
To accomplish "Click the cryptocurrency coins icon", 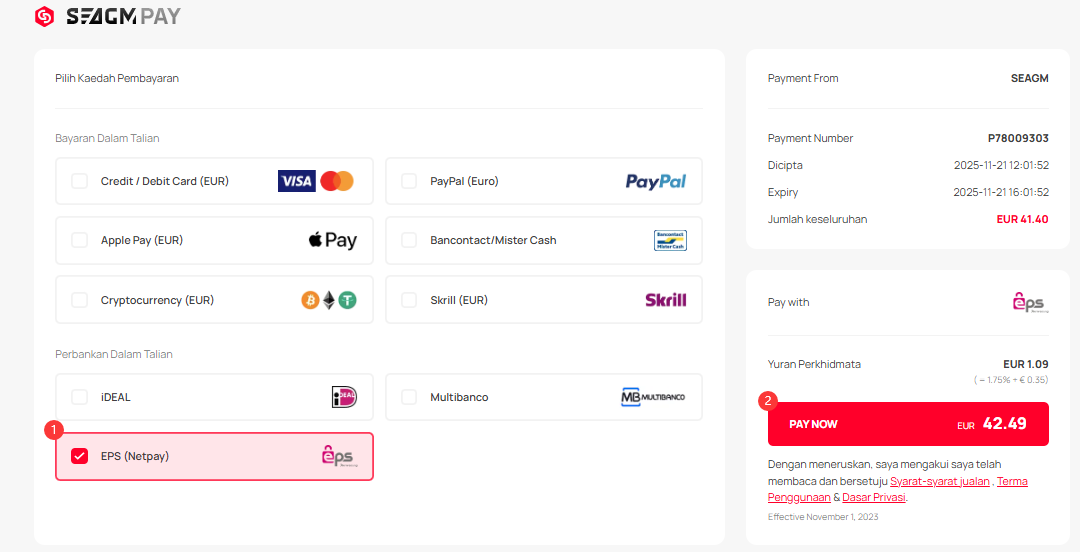I will pos(329,300).
